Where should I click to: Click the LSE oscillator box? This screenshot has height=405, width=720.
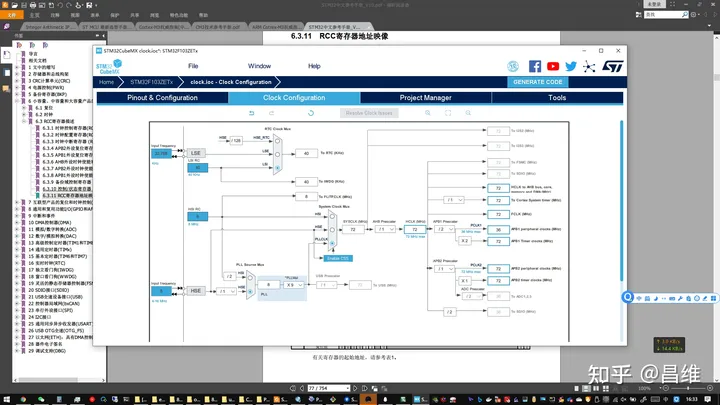(196, 153)
